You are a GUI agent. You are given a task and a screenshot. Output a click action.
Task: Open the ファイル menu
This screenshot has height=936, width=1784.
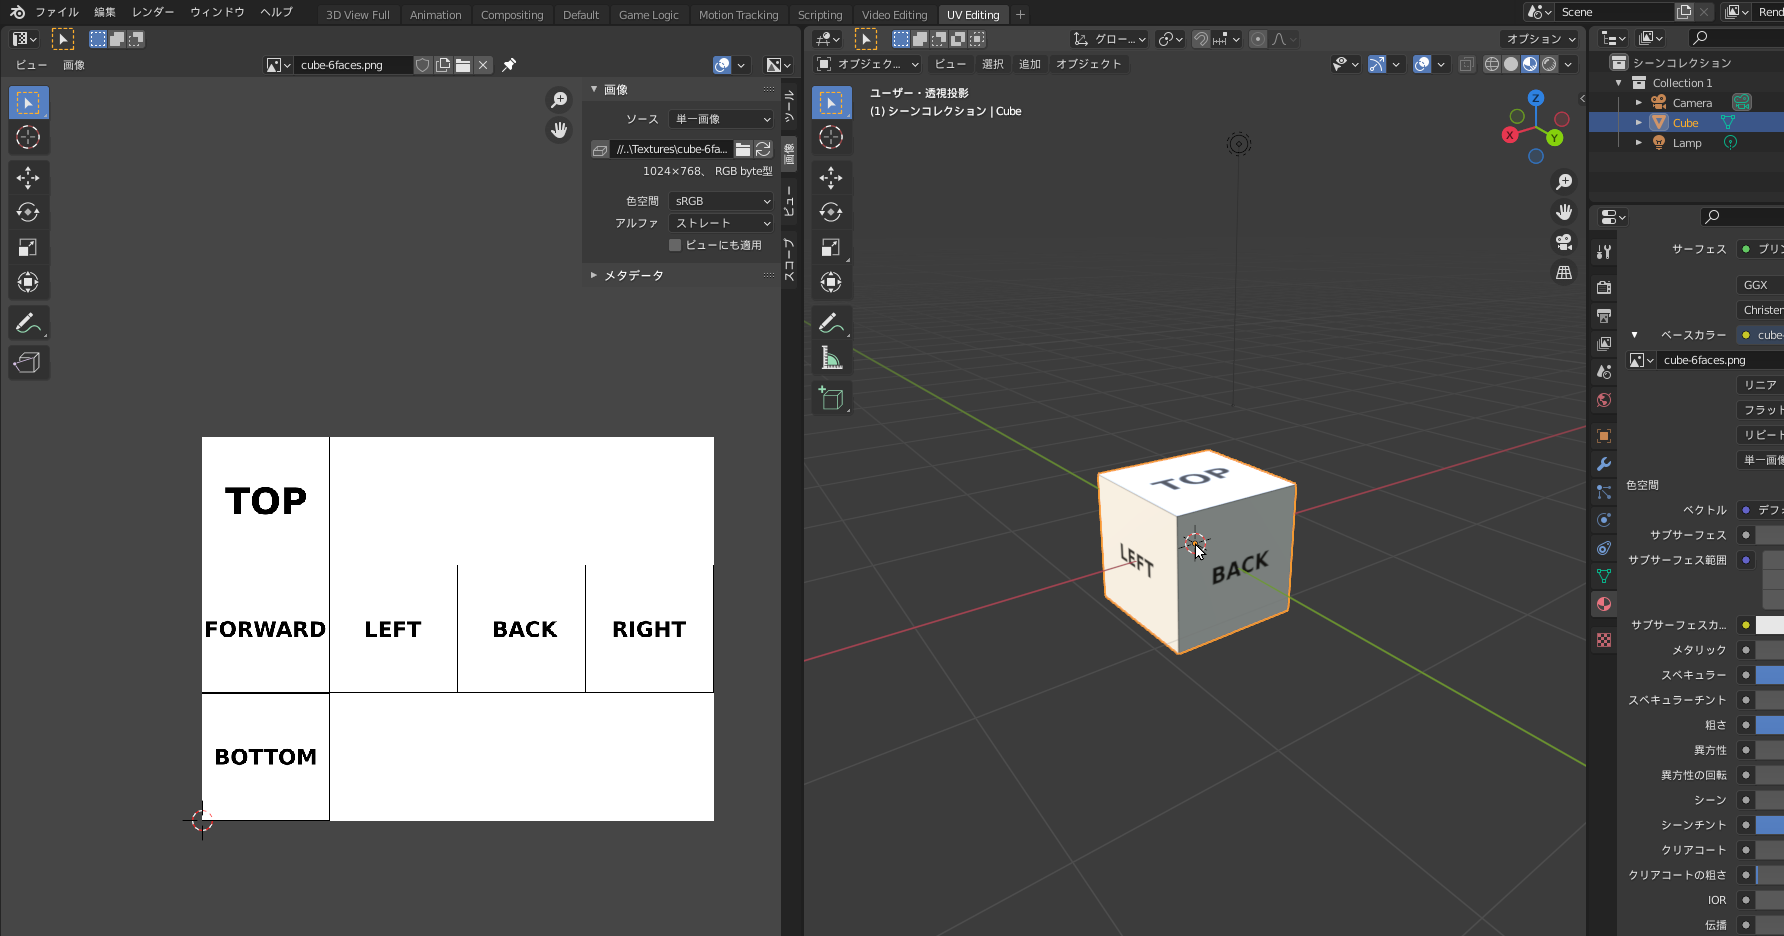click(x=57, y=12)
